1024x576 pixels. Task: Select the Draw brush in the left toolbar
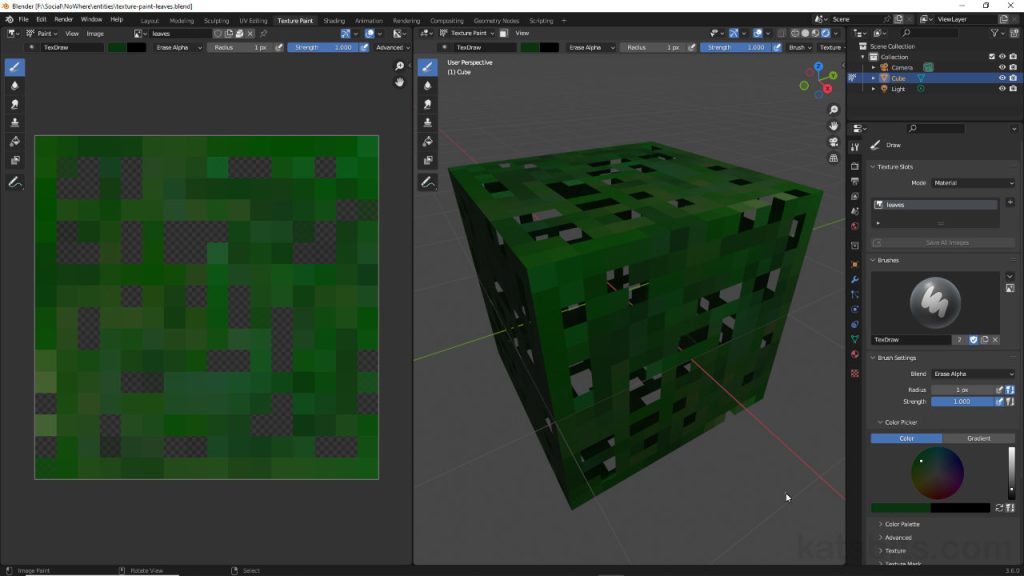pos(13,67)
